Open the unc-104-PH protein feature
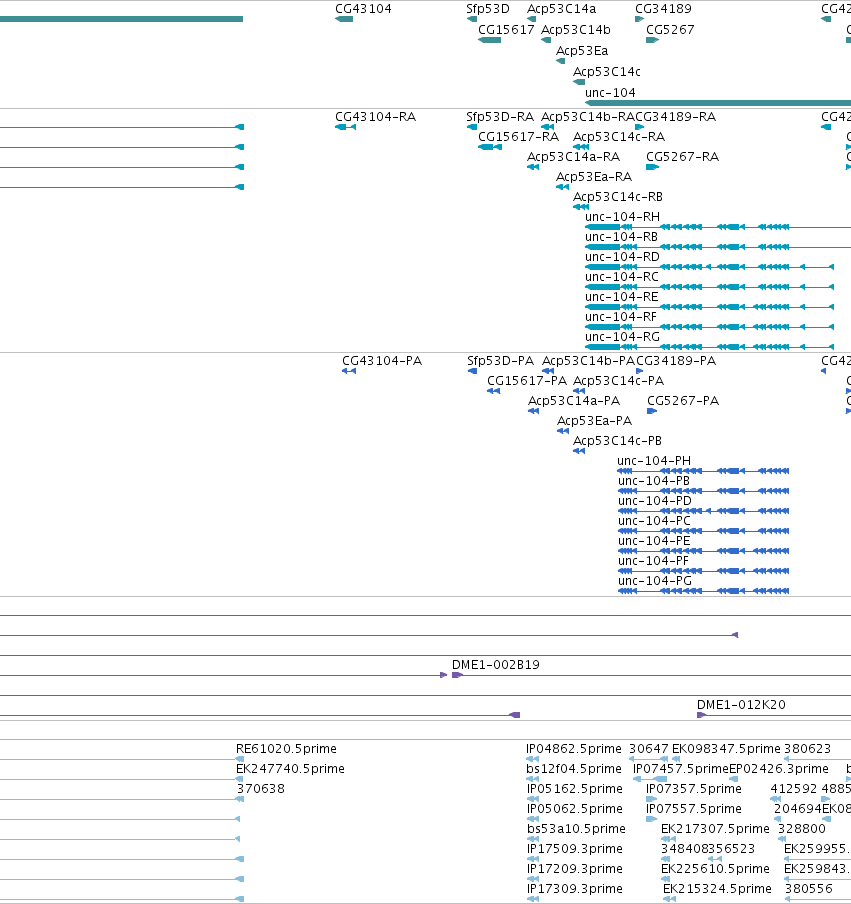This screenshot has width=851, height=904. 703,471
